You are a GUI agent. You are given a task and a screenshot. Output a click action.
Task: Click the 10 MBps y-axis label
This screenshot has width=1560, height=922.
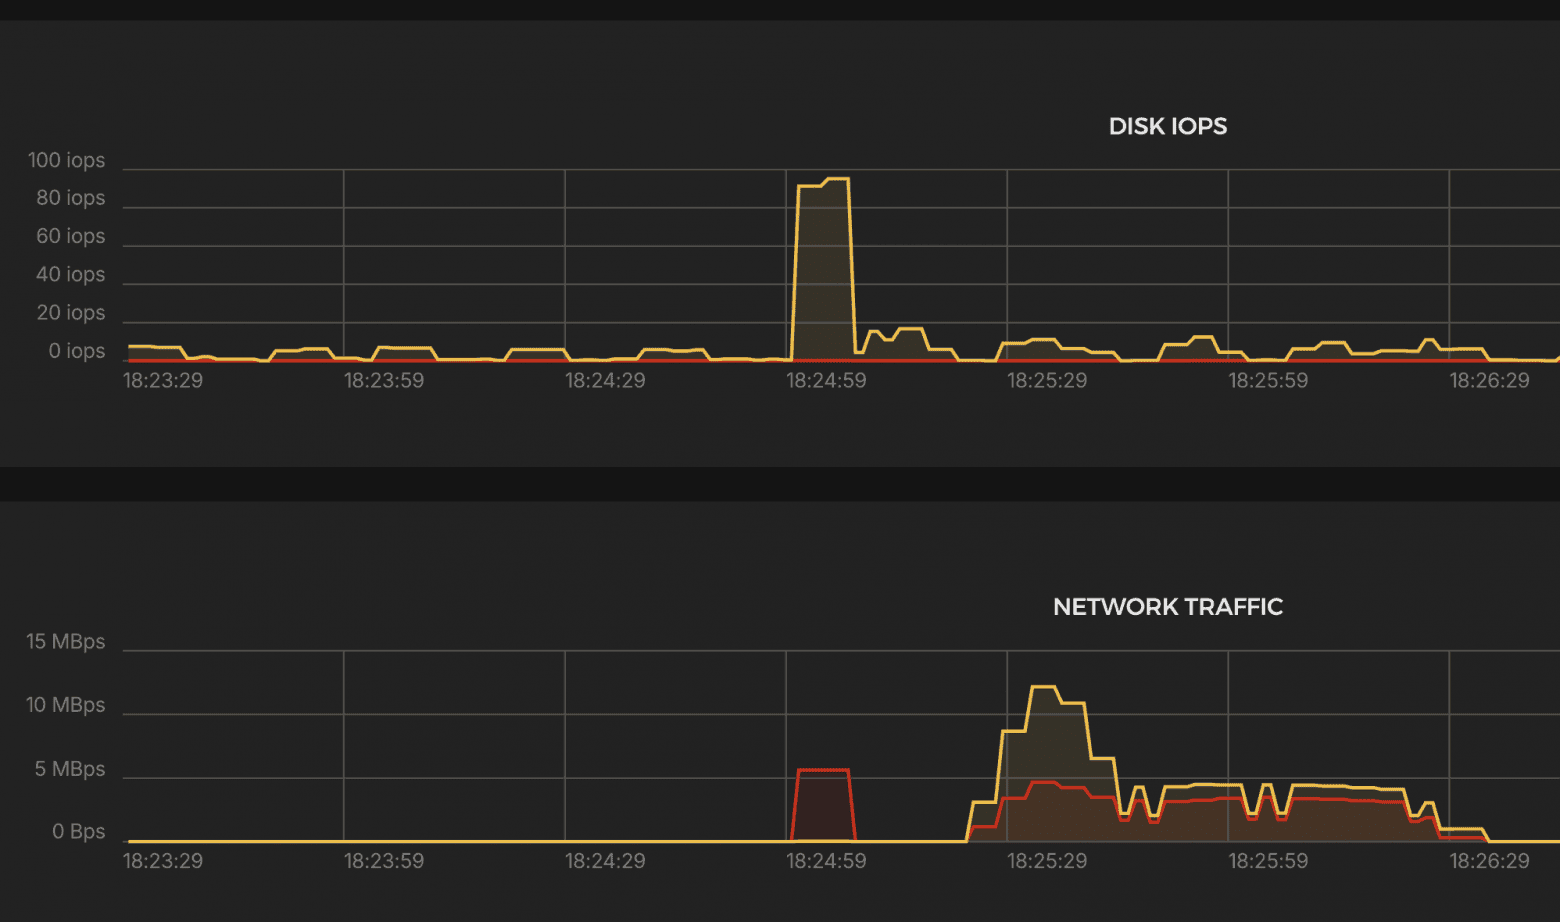tap(65, 705)
